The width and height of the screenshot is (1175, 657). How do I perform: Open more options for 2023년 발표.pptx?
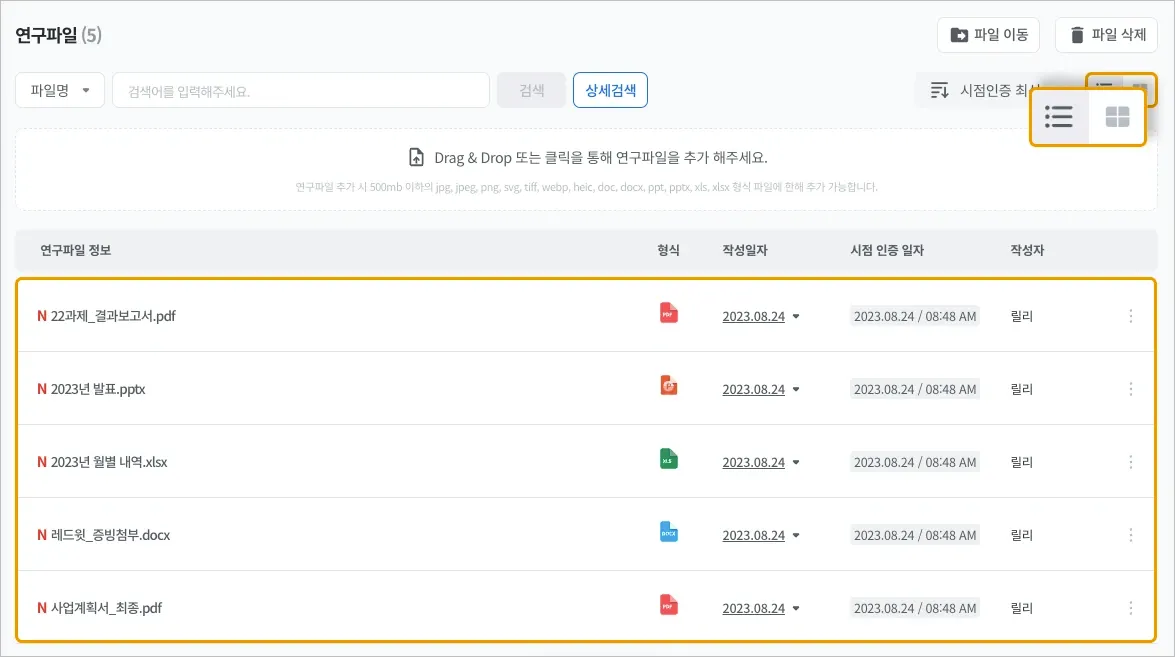tap(1131, 389)
